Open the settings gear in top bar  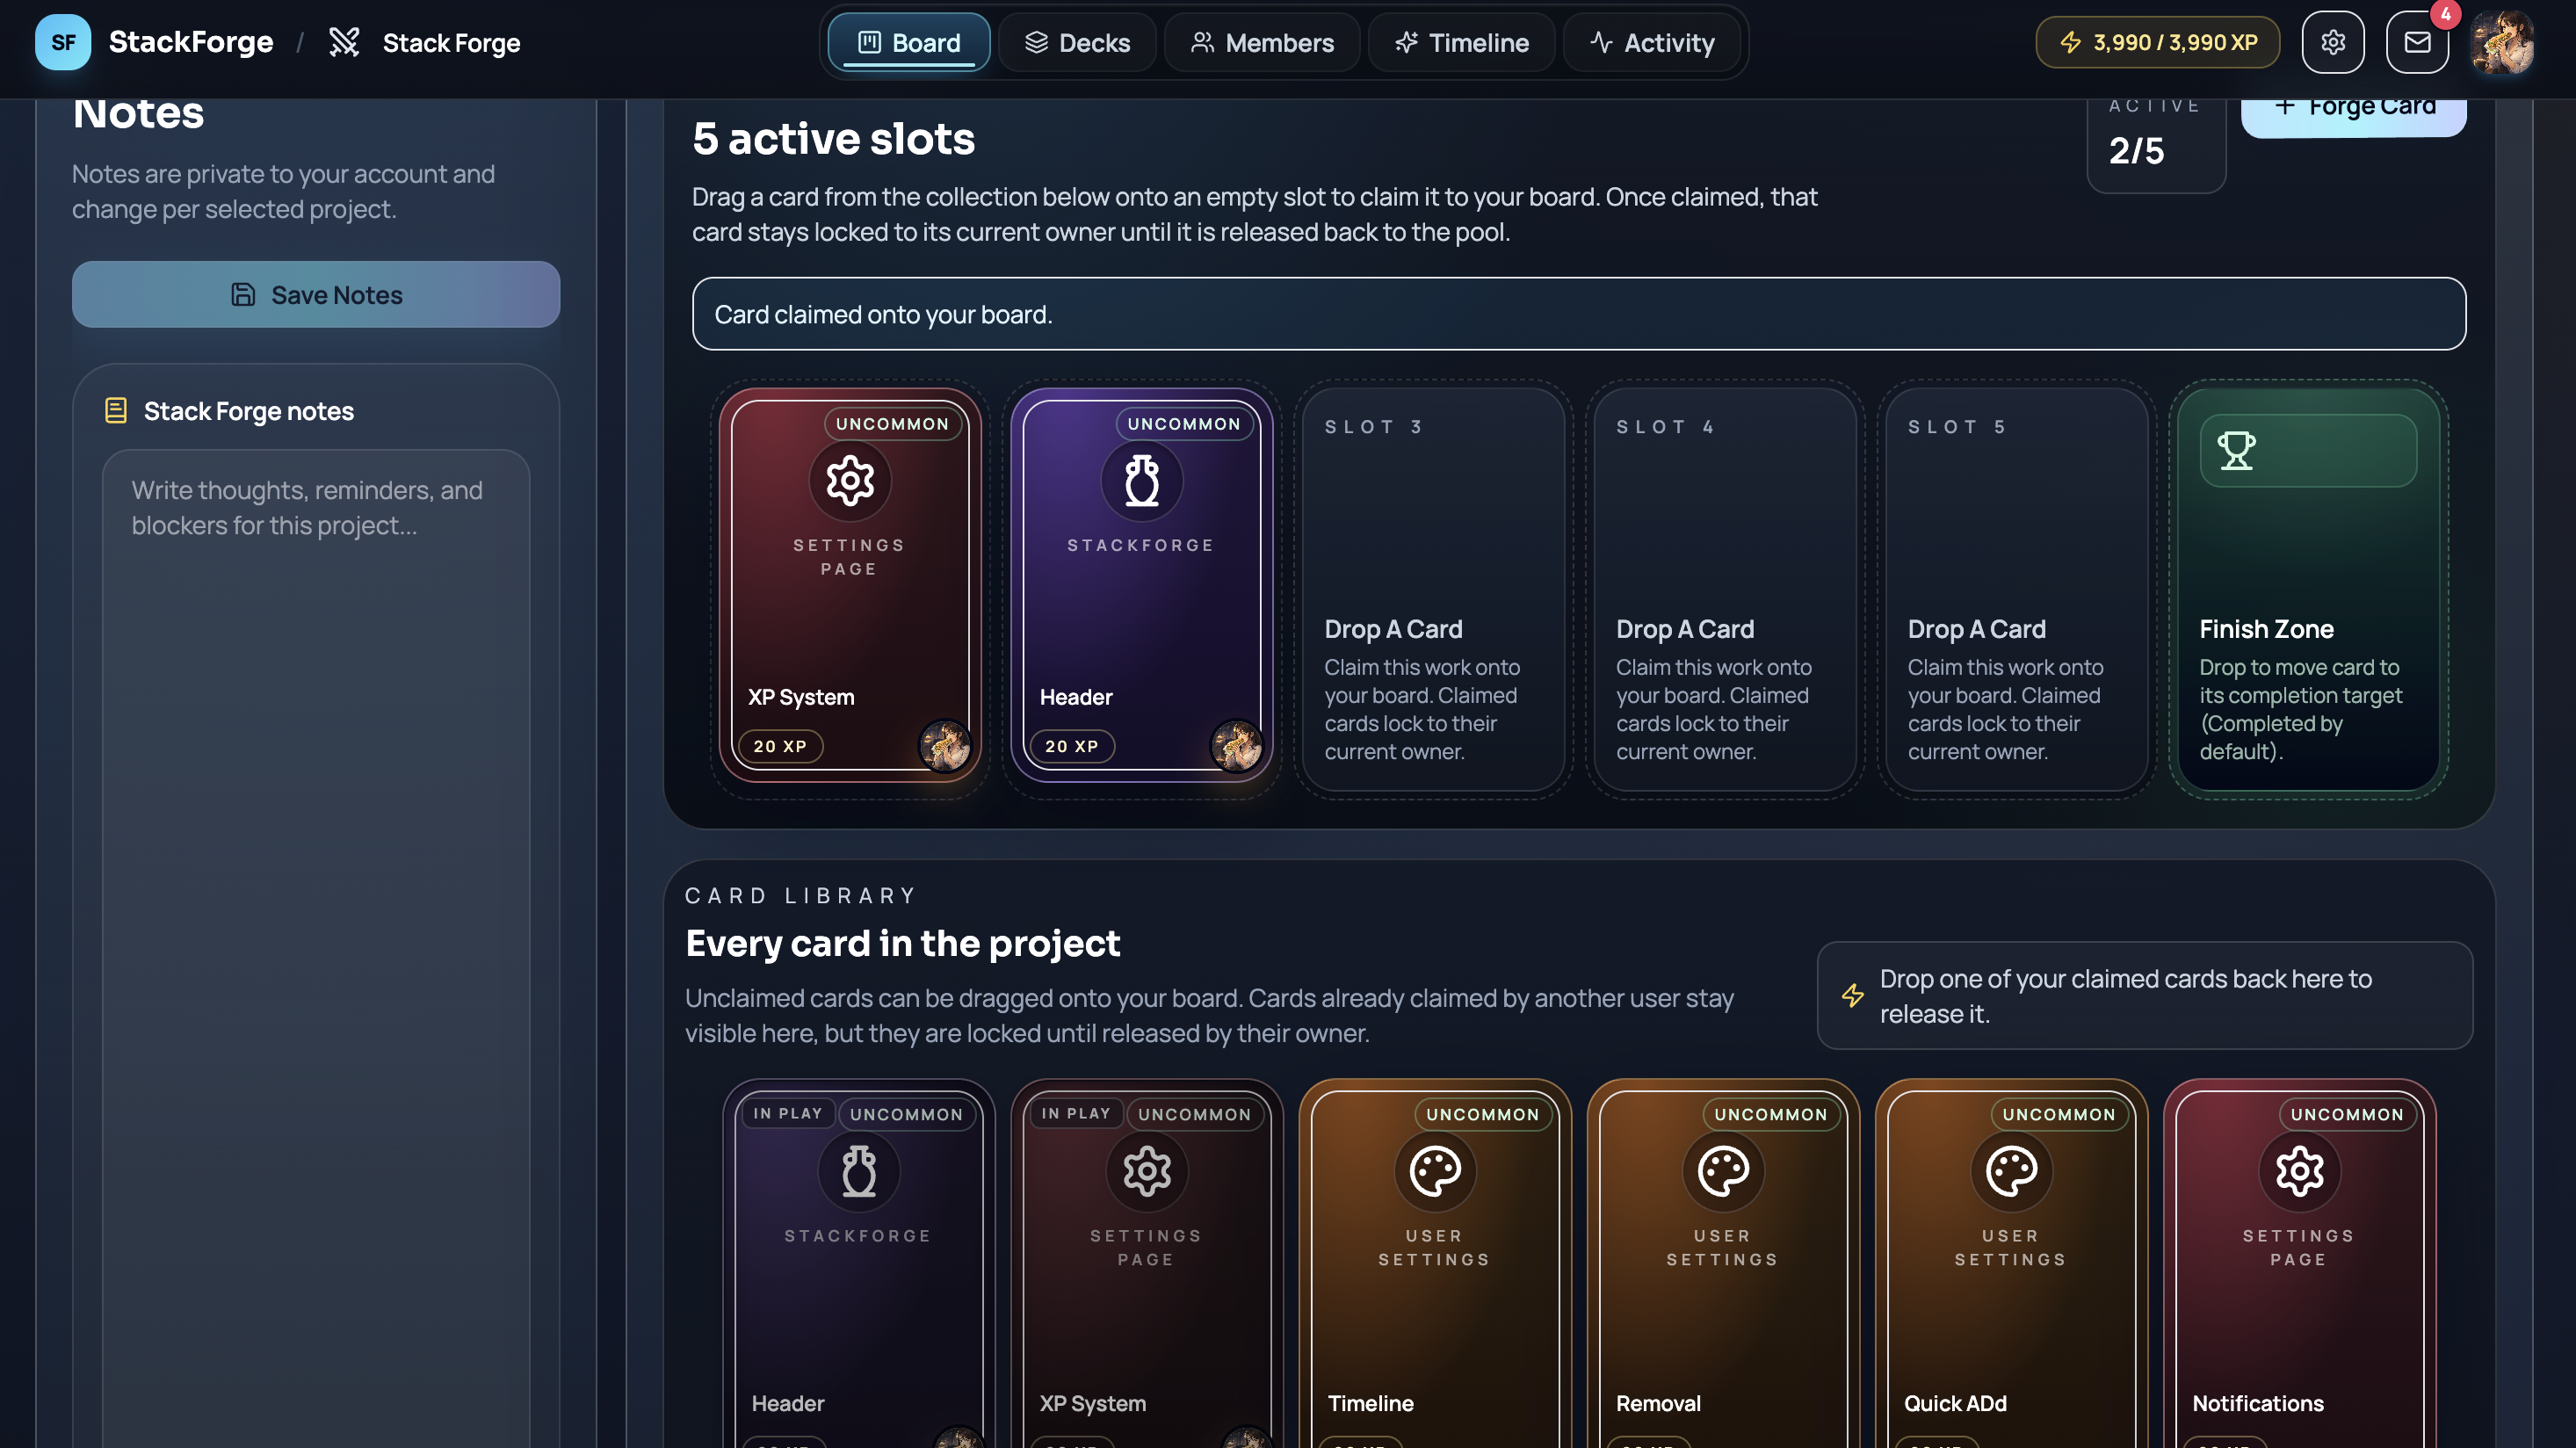coord(2332,42)
